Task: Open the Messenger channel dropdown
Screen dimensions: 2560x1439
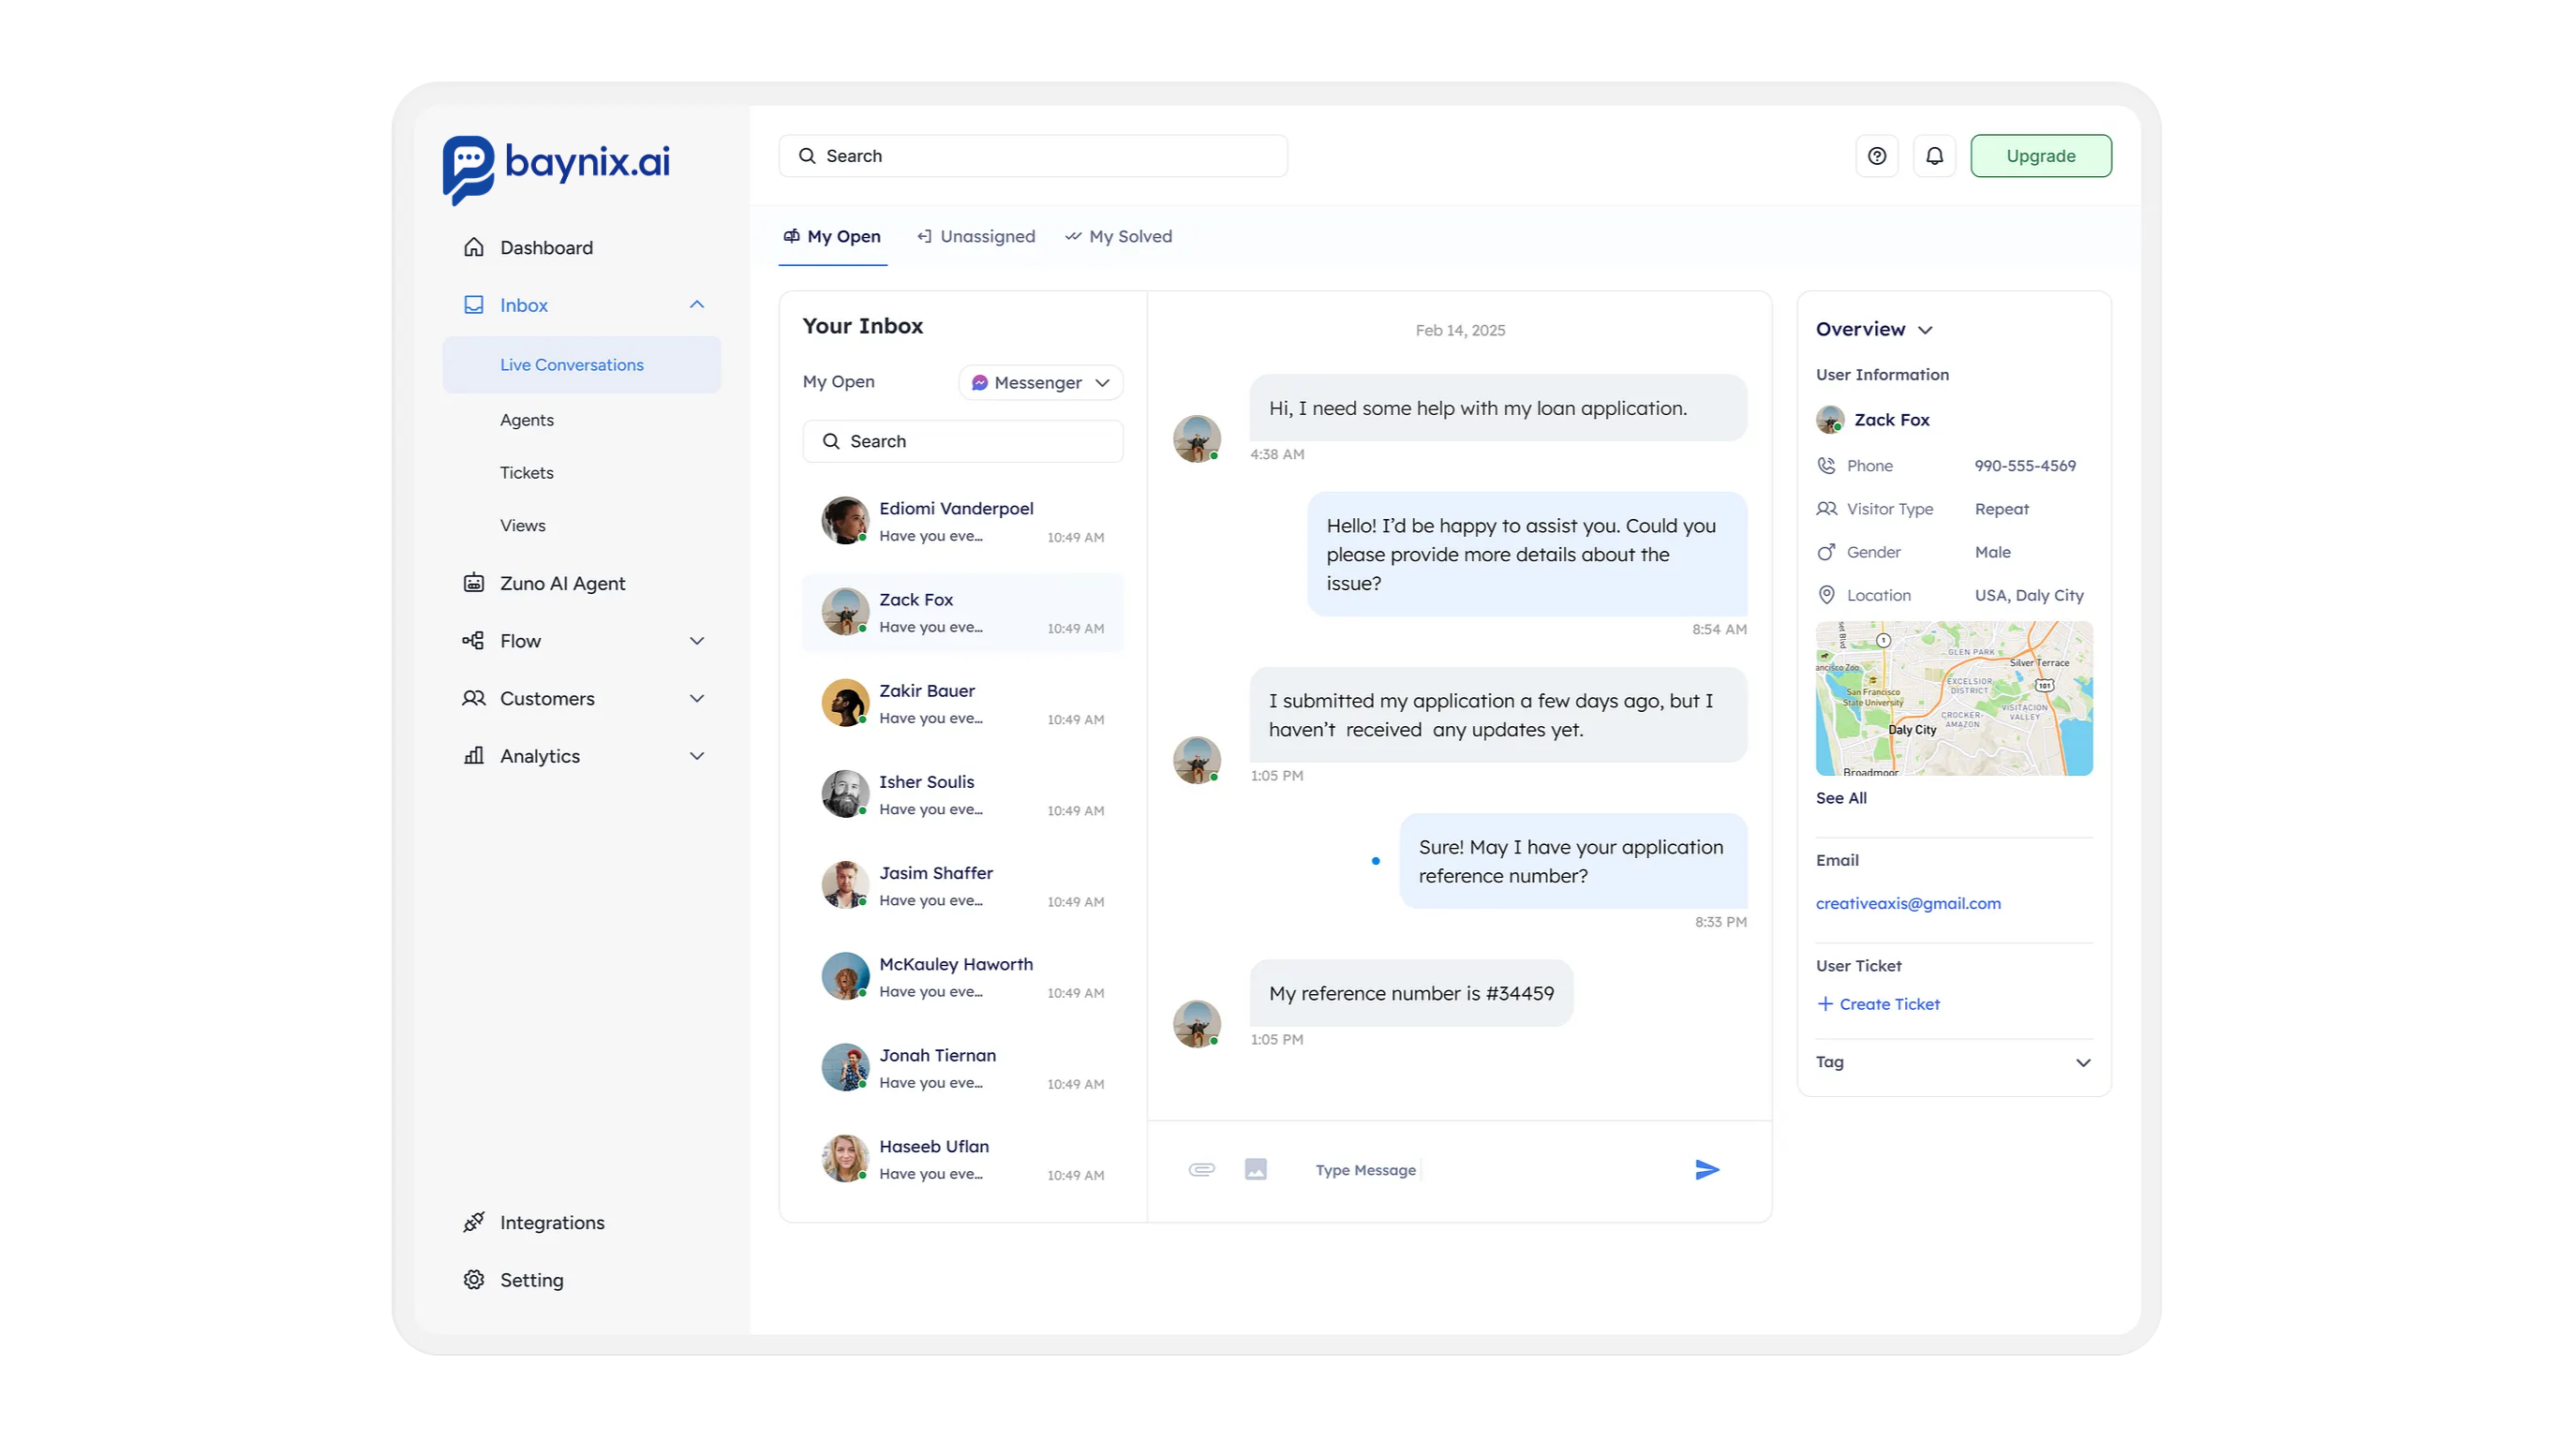Action: pos(1040,382)
